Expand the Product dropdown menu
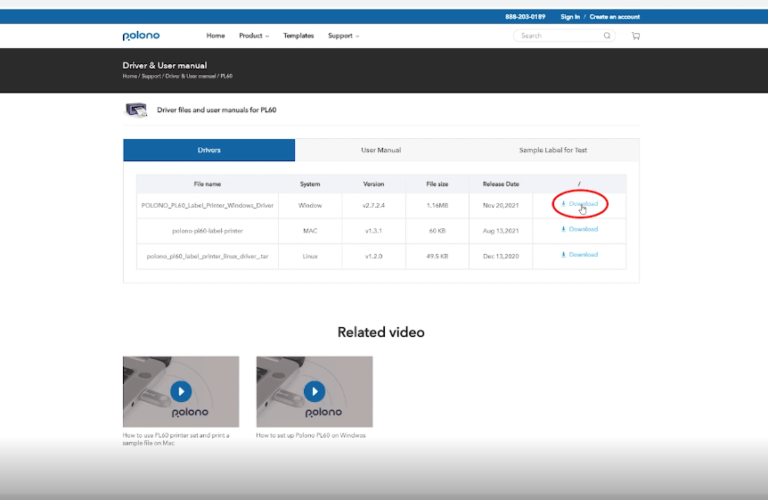The image size is (768, 500). coord(254,36)
